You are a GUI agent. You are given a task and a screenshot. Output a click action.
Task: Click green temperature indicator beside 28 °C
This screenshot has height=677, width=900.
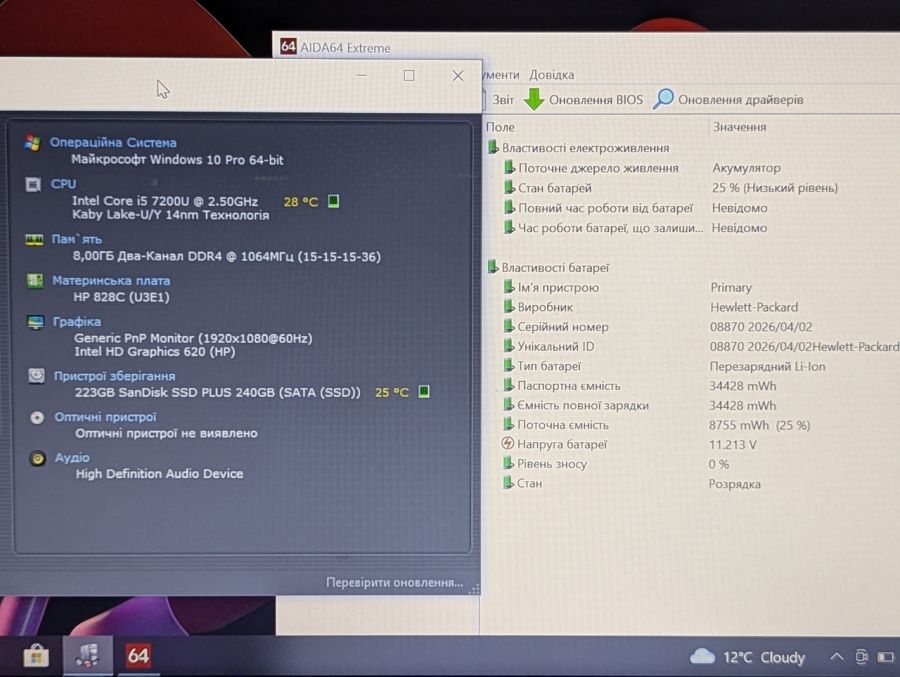pyautogui.click(x=333, y=201)
